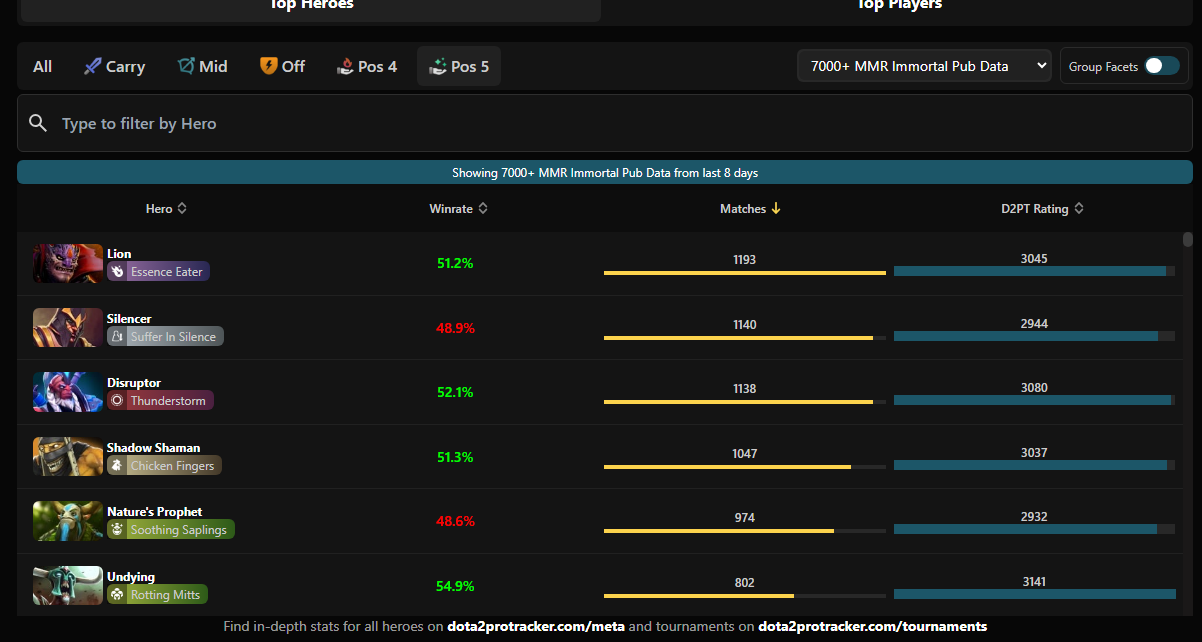Select the Mid role filter tab
The height and width of the screenshot is (642, 1202).
202,66
